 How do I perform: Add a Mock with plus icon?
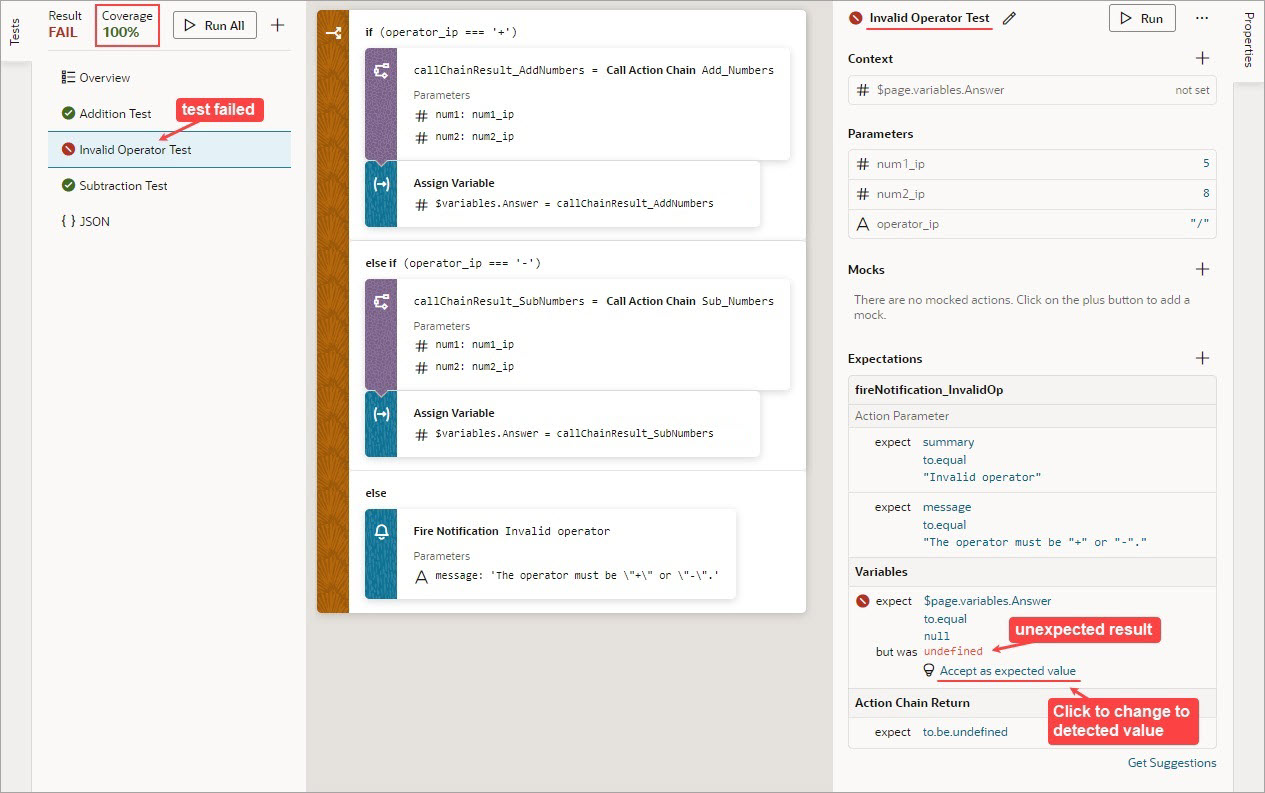click(x=1203, y=269)
